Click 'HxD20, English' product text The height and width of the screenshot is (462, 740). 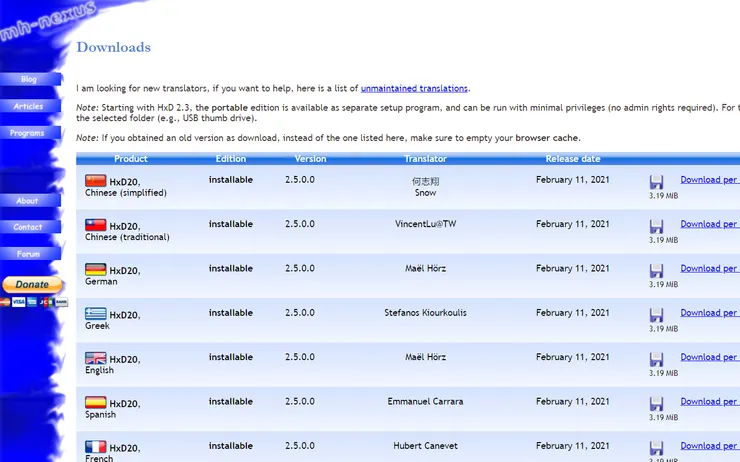pos(113,365)
